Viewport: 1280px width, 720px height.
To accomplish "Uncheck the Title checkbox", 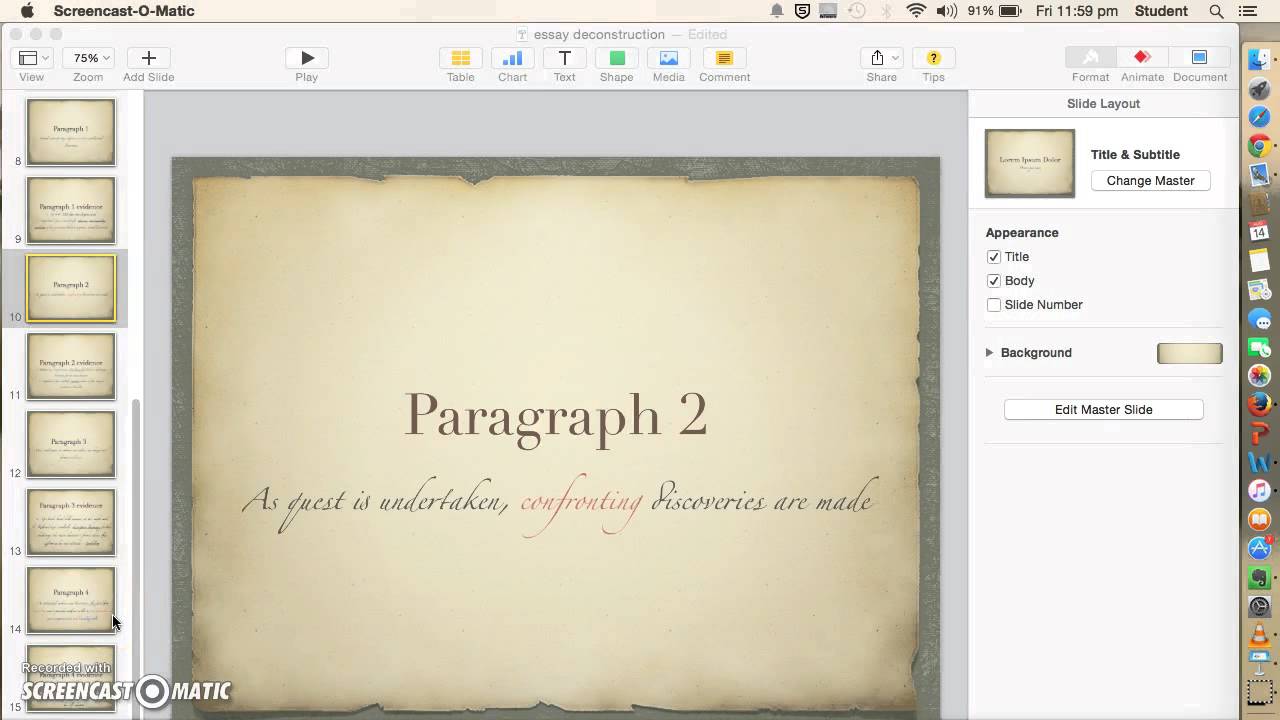I will tap(994, 257).
